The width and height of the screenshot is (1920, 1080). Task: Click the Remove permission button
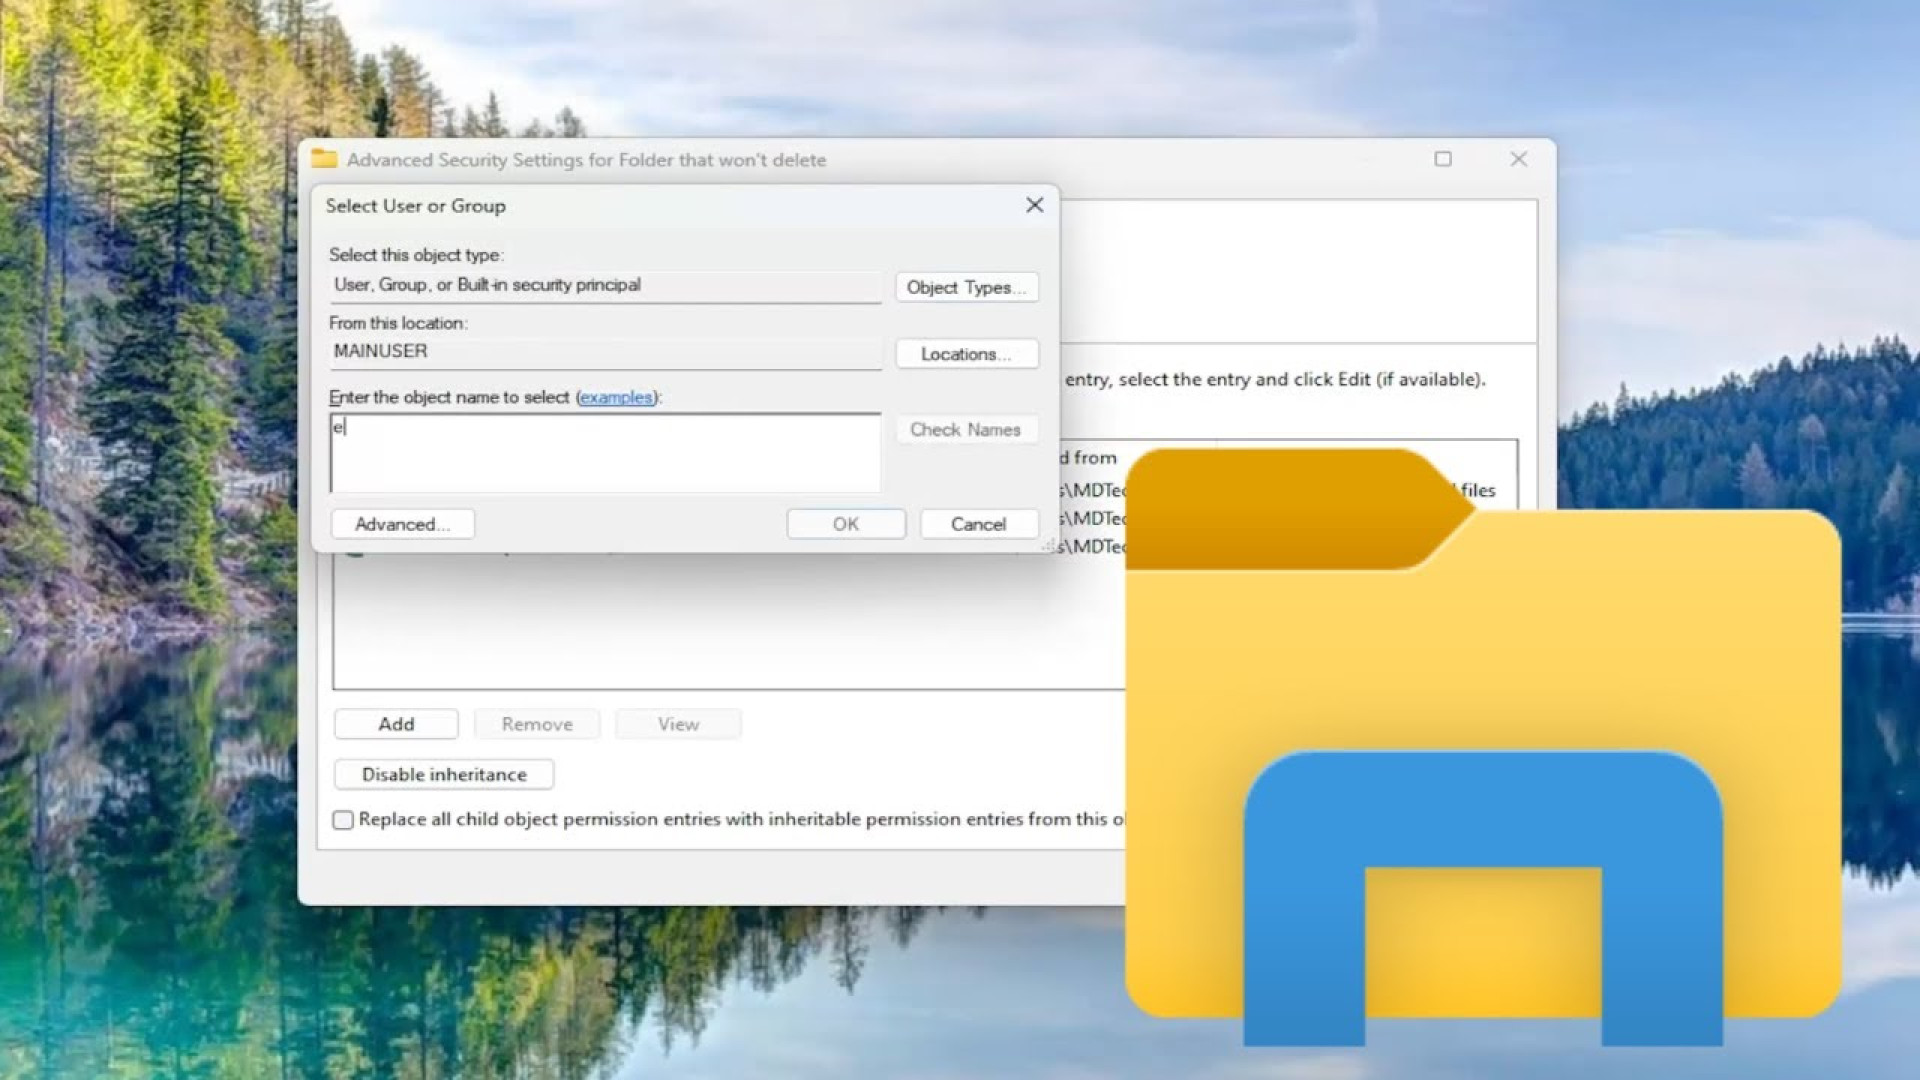coord(537,724)
